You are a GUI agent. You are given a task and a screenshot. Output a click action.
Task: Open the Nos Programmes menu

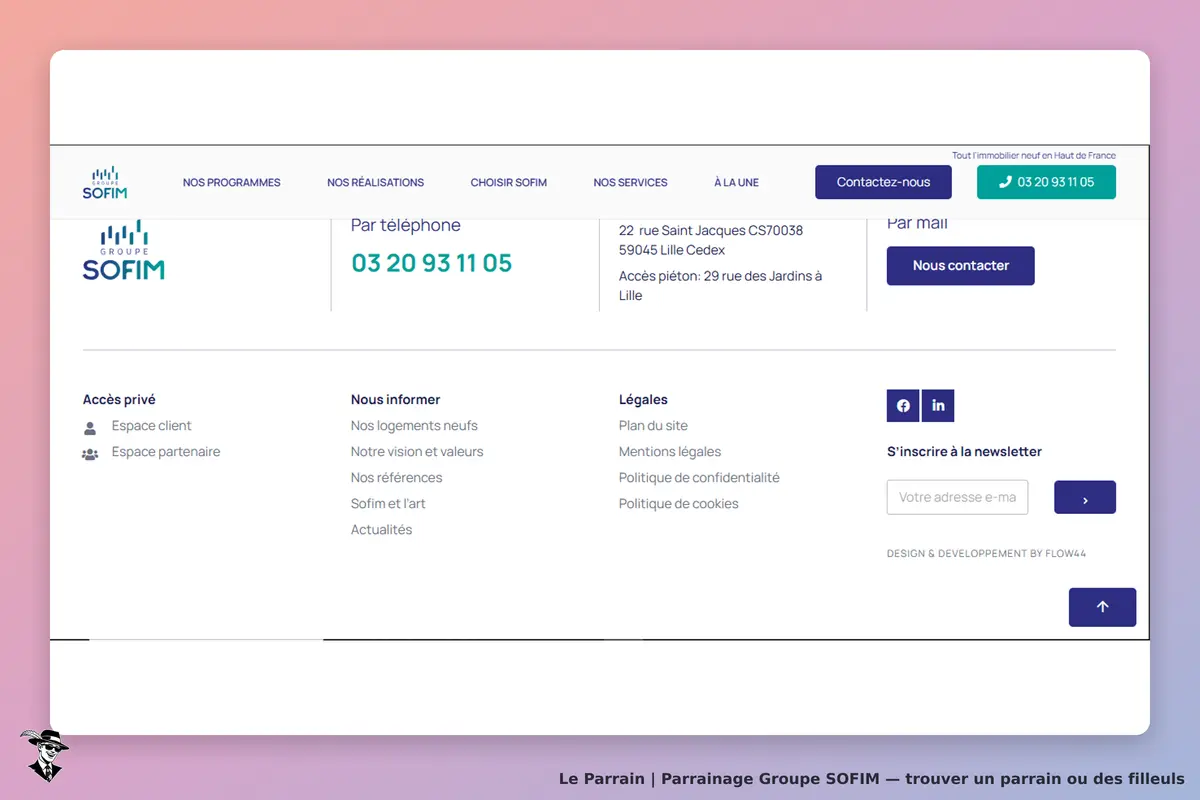[x=232, y=183]
